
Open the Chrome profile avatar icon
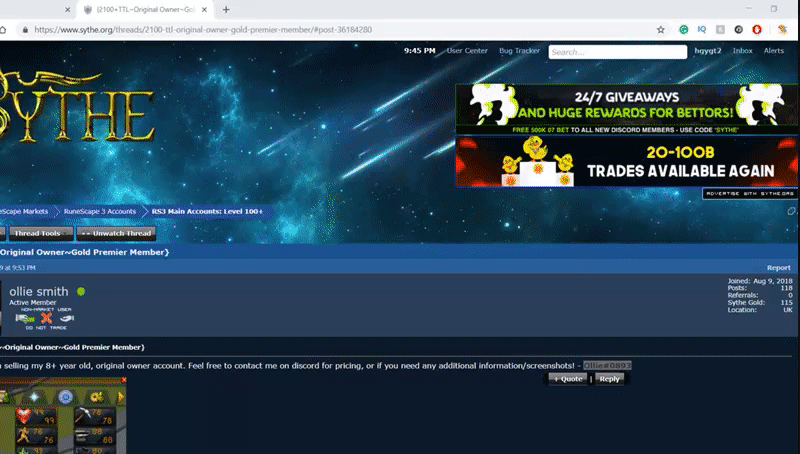(x=783, y=30)
